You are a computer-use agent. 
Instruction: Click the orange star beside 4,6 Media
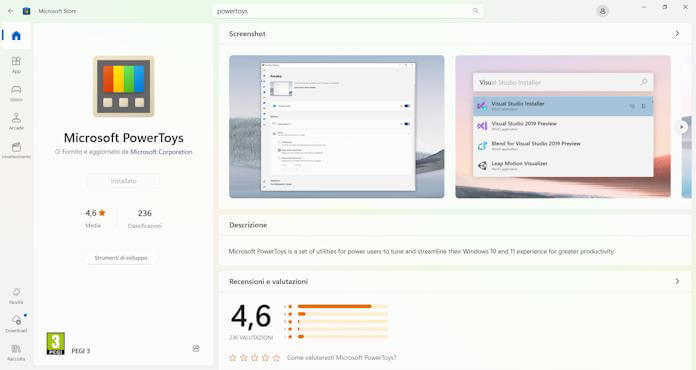[102, 213]
